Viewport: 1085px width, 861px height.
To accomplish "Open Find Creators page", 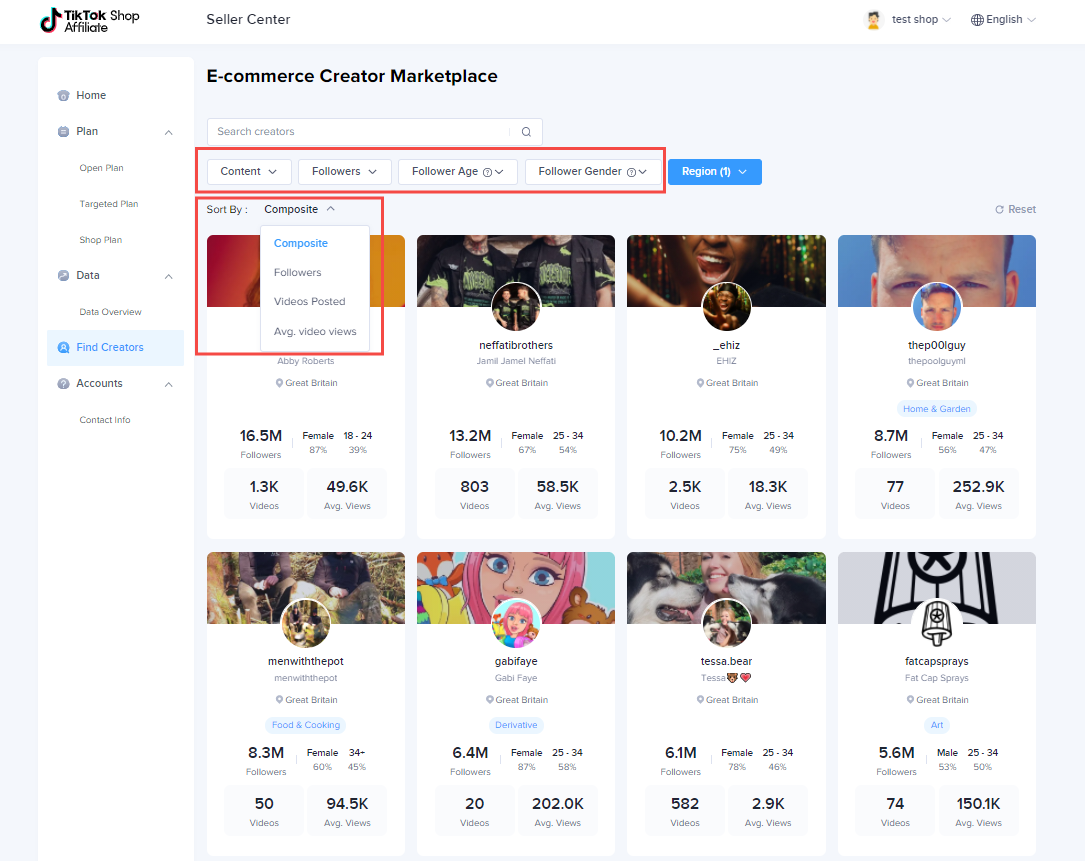I will coord(116,347).
